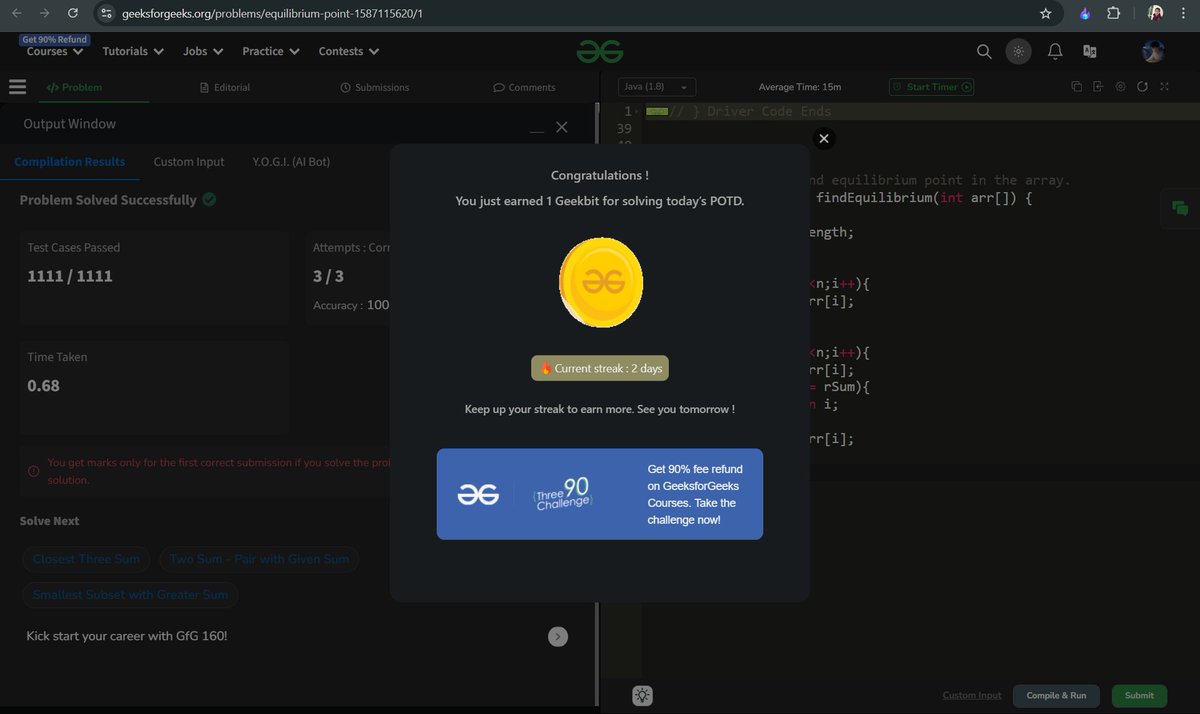Open the language translate icon
This screenshot has width=1200, height=714.
(1090, 51)
